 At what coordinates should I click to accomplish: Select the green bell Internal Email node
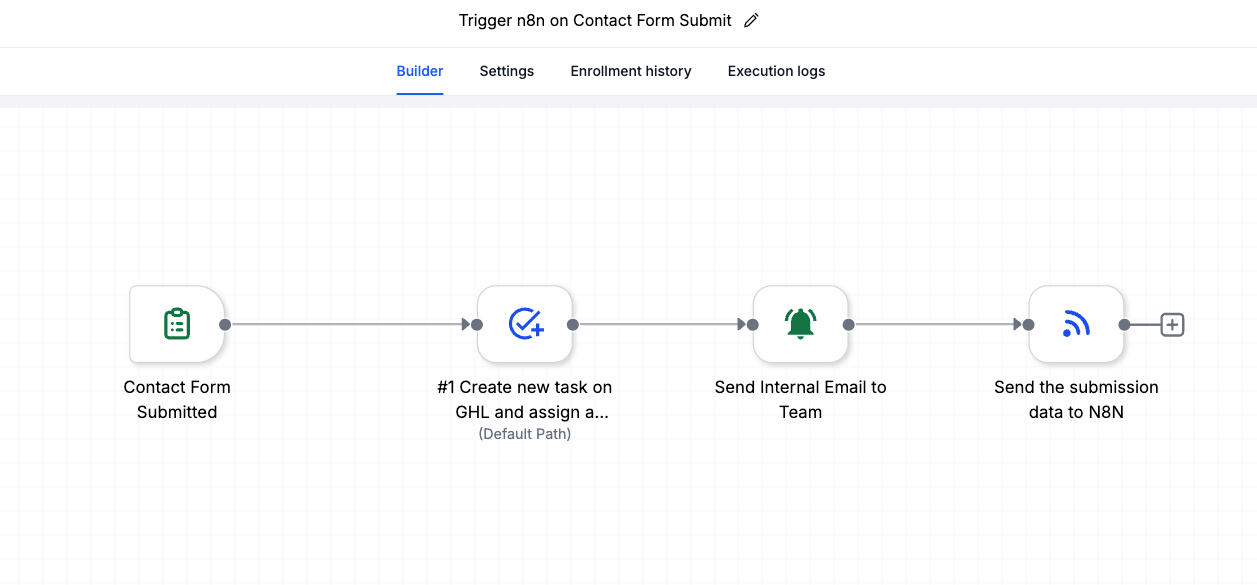tap(800, 324)
